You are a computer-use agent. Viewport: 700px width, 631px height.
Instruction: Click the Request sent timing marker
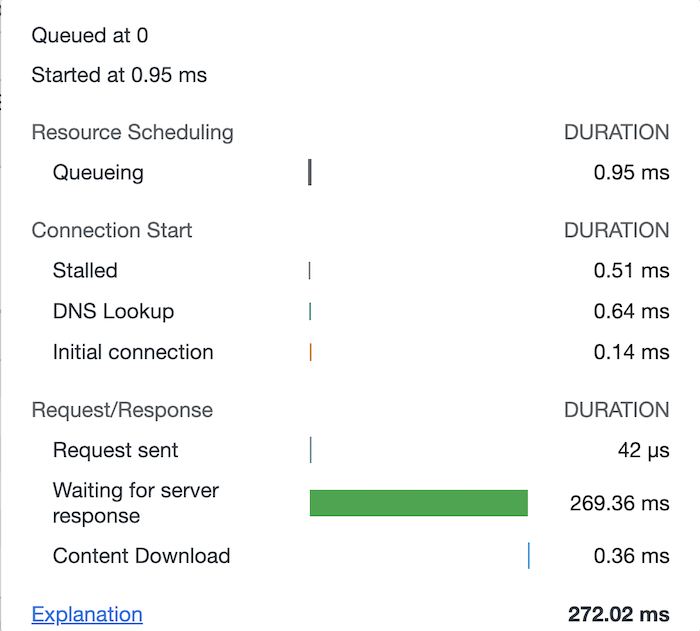click(311, 450)
